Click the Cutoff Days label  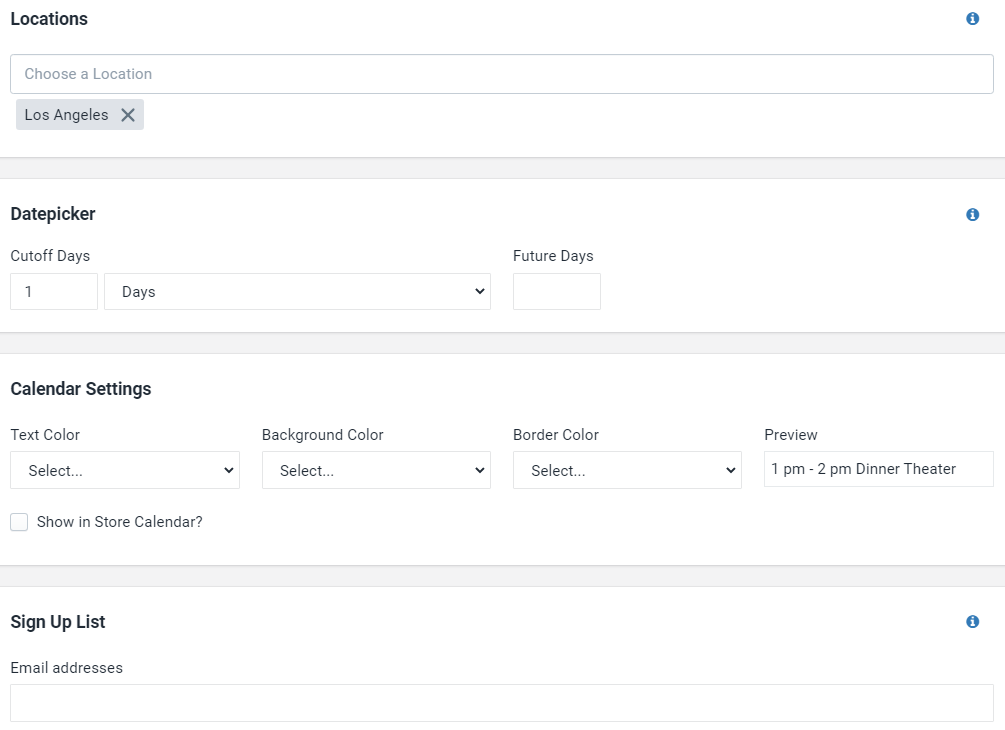click(x=50, y=256)
